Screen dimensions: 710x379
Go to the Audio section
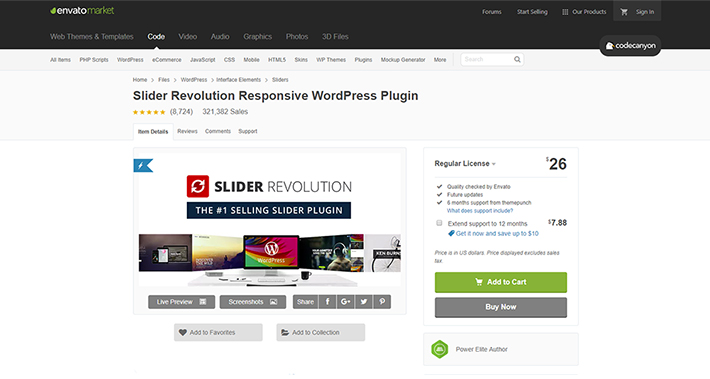(220, 37)
